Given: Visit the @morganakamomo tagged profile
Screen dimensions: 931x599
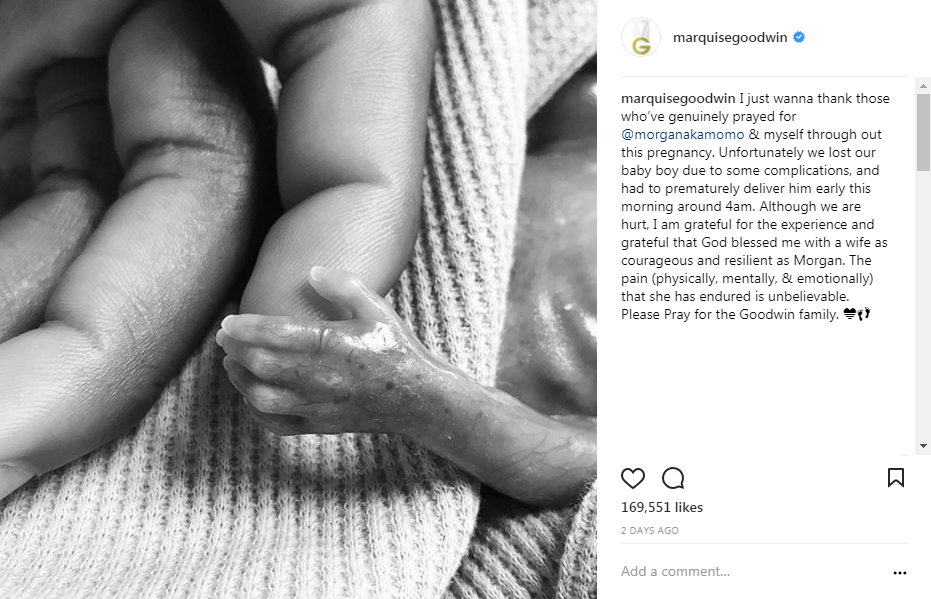Looking at the screenshot, I should point(682,135).
